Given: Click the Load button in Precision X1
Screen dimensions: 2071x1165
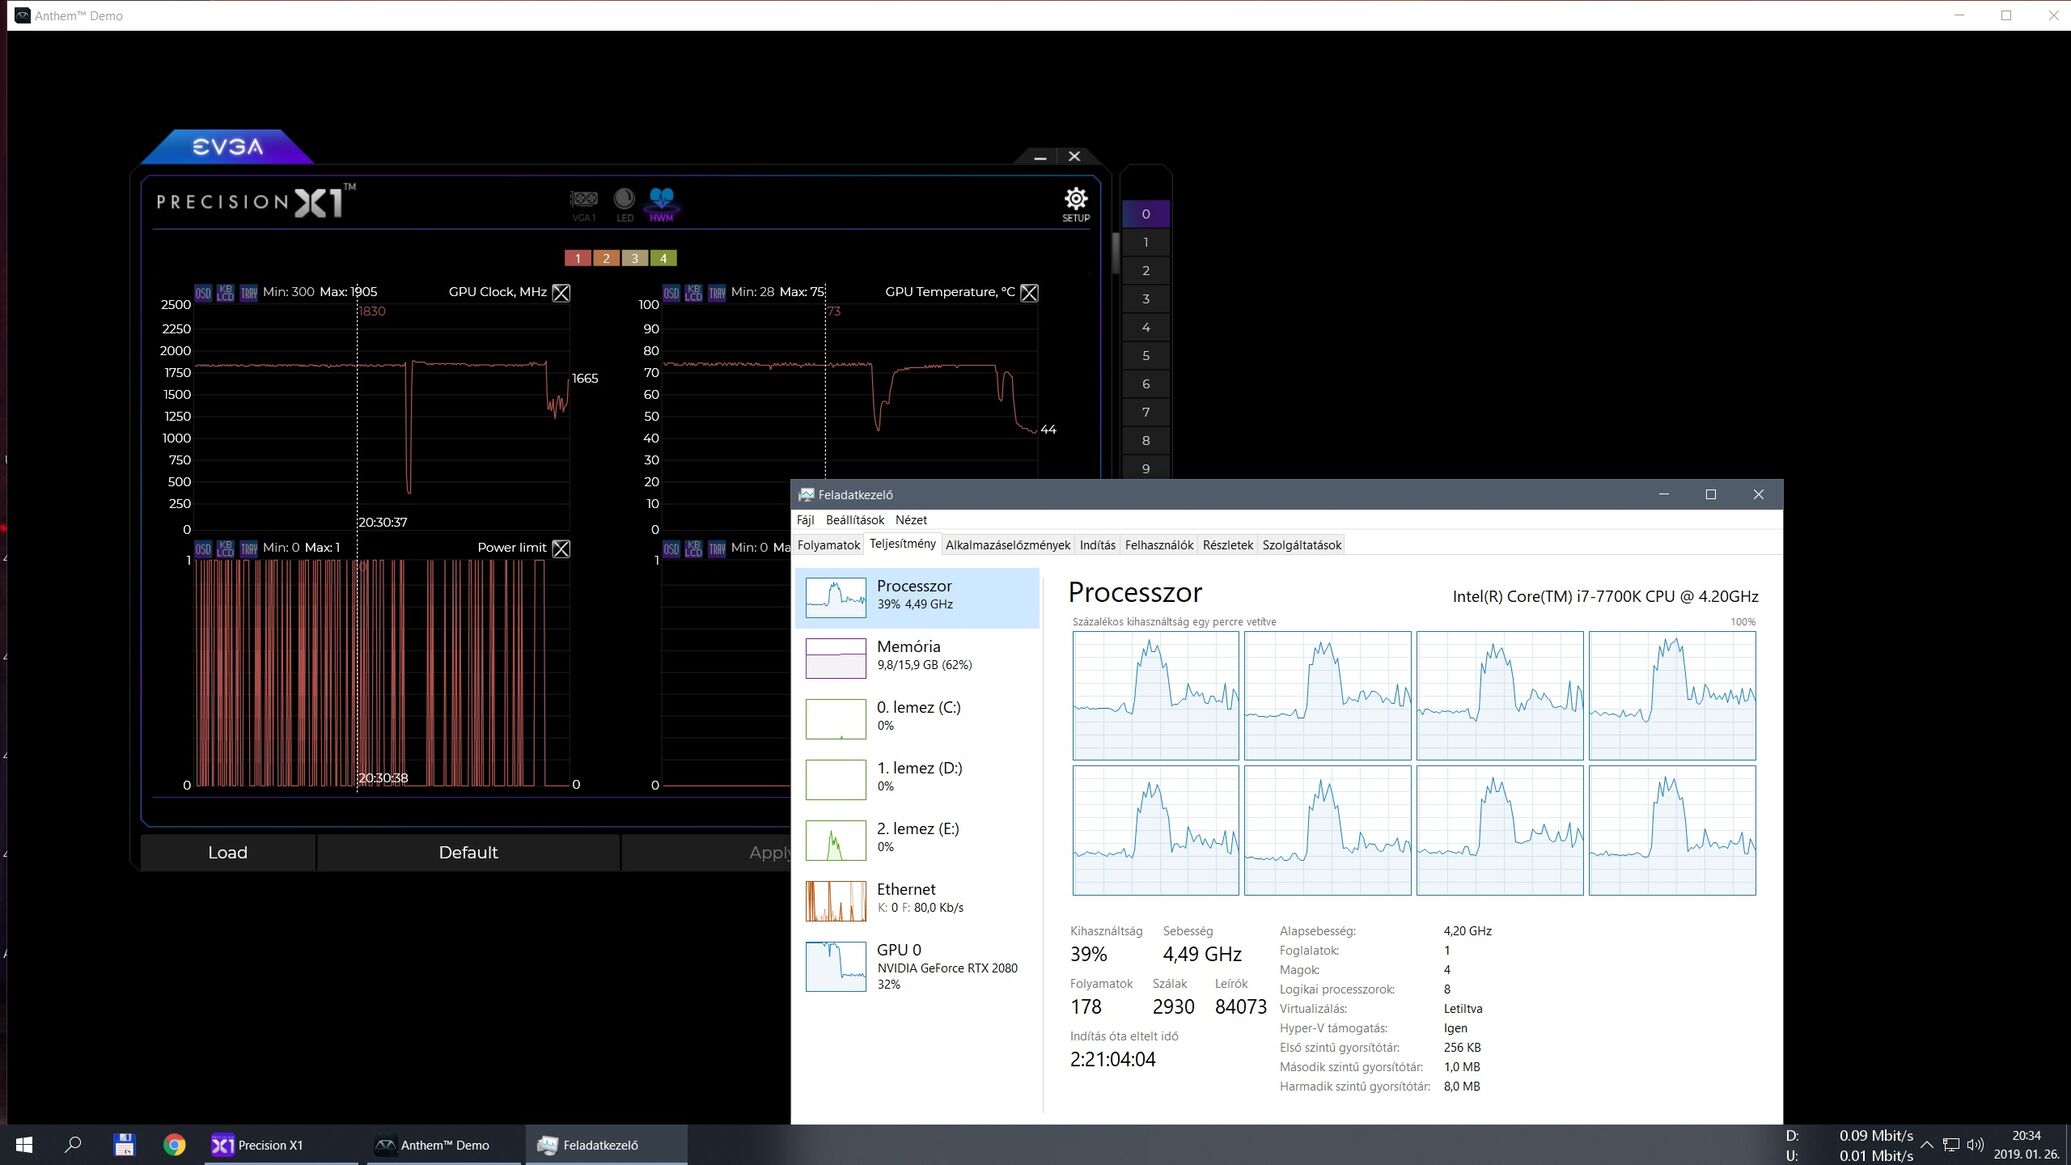Looking at the screenshot, I should tap(228, 852).
